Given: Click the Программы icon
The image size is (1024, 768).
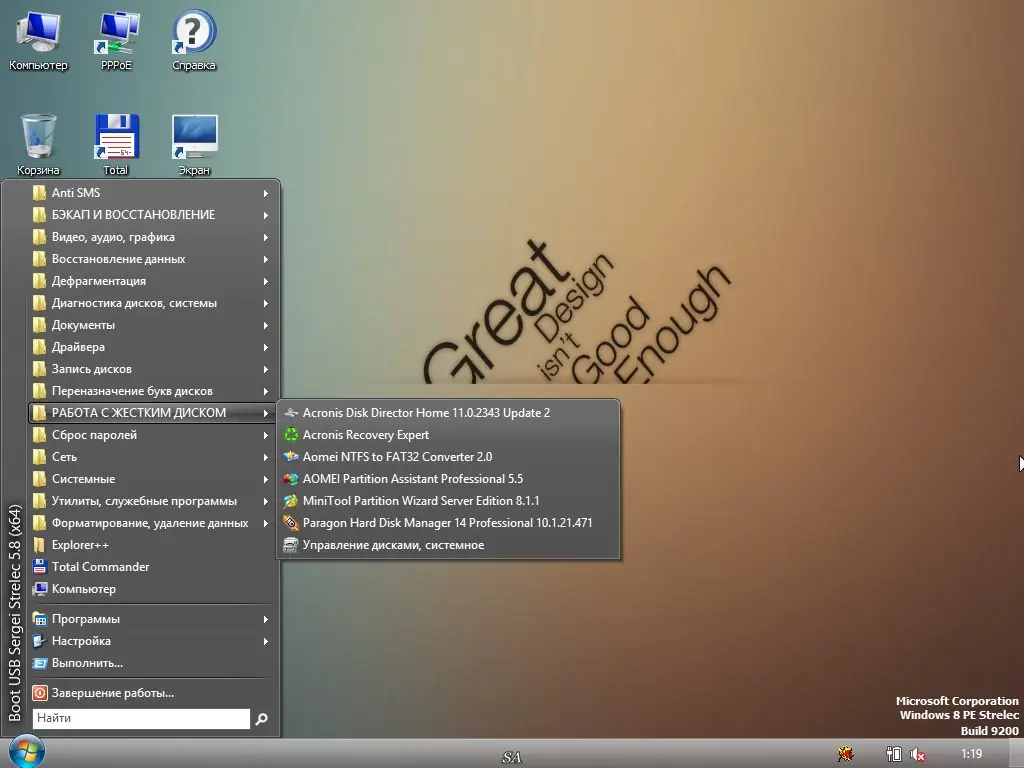Looking at the screenshot, I should [x=39, y=619].
